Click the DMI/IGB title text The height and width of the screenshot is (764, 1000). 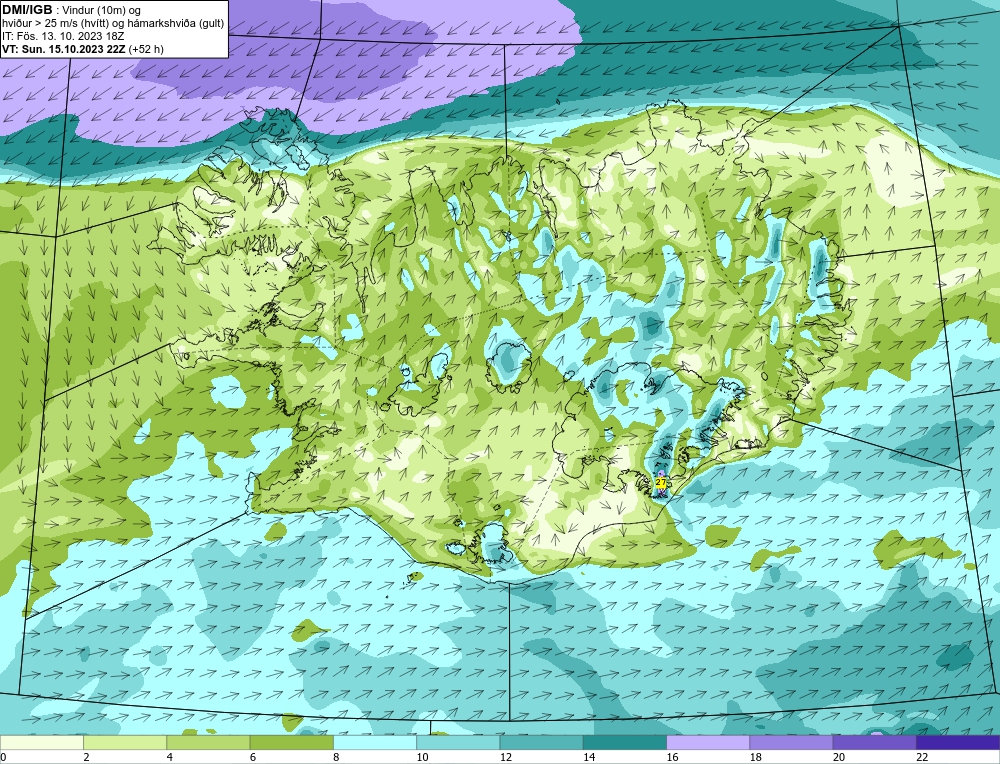tap(27, 10)
